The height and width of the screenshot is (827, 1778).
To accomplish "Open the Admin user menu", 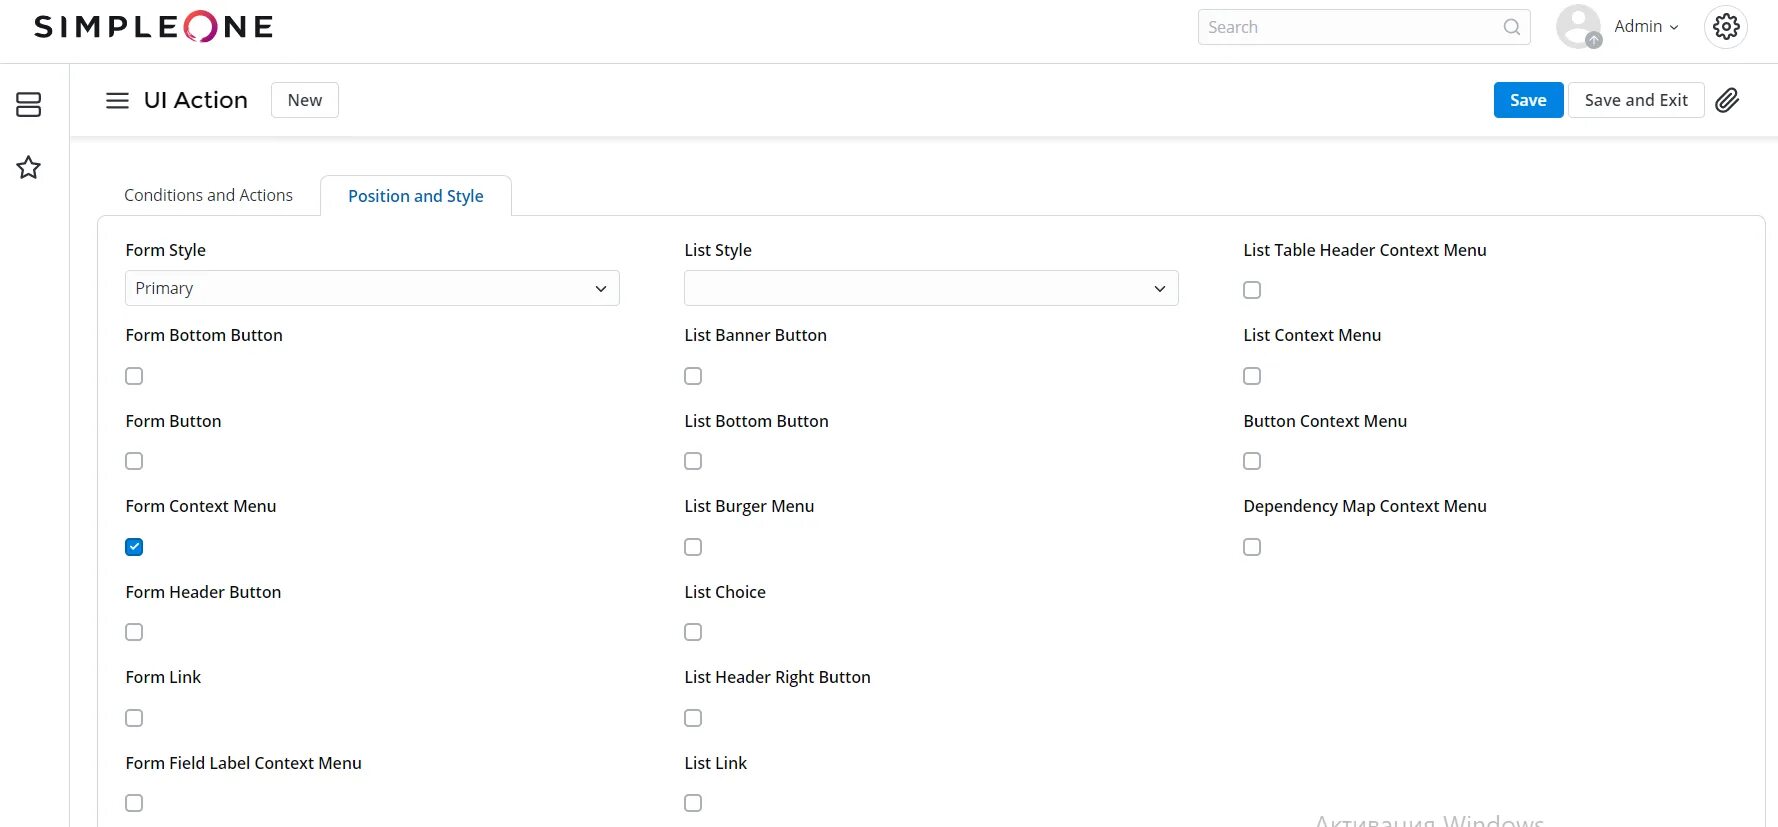I will tap(1646, 27).
